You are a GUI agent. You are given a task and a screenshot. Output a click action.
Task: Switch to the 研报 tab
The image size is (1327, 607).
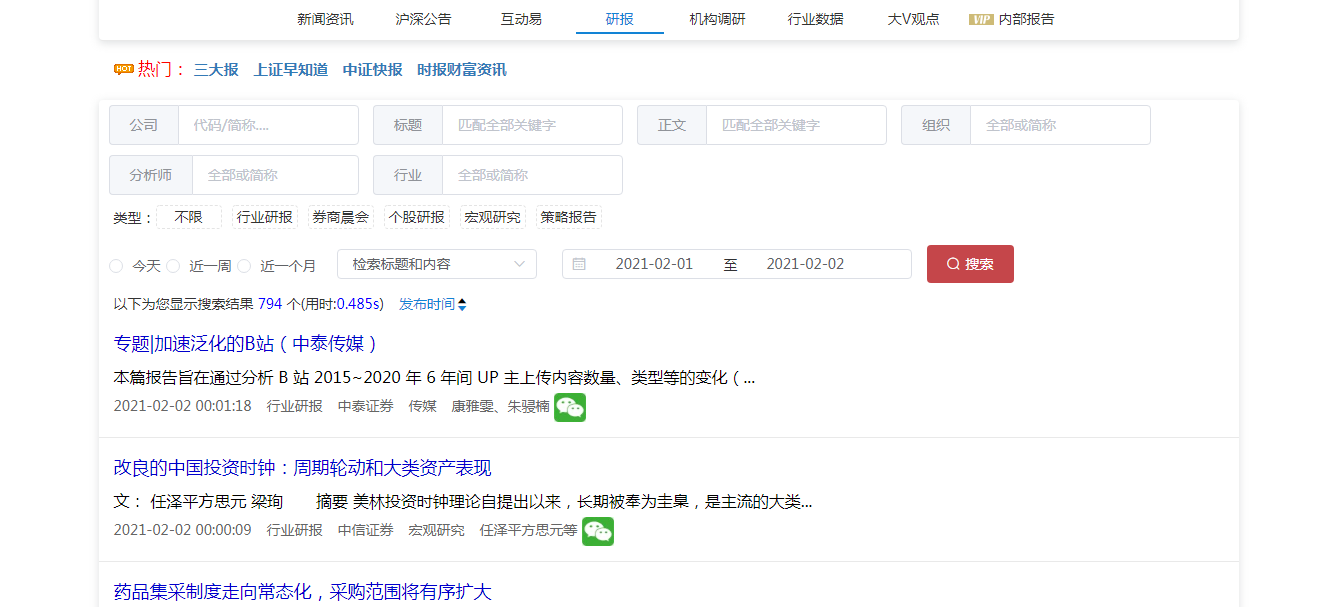click(619, 19)
